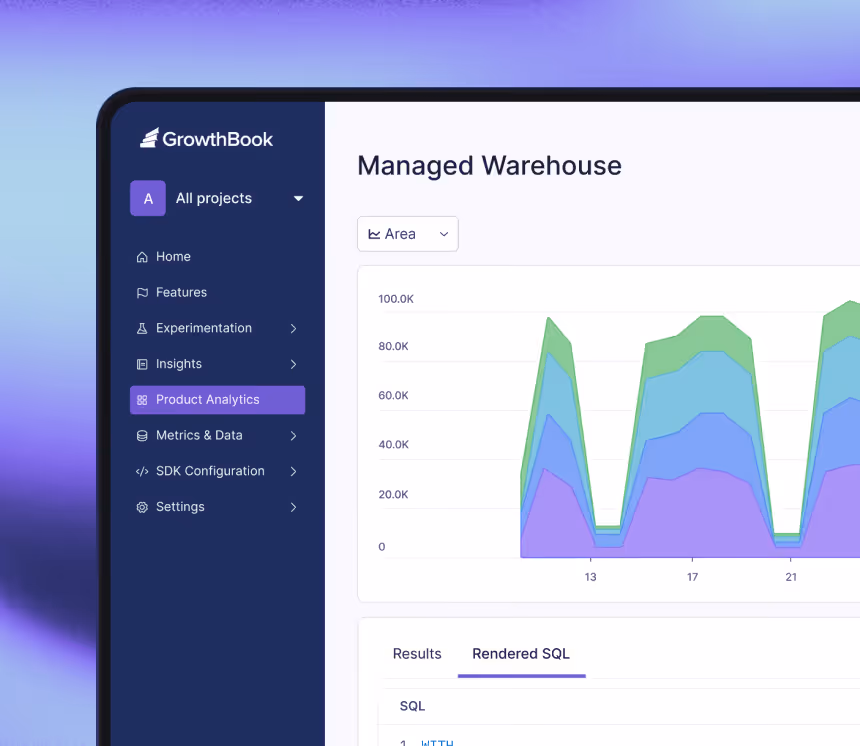Click the Home house icon
Viewport: 860px width, 746px height.
click(x=142, y=257)
